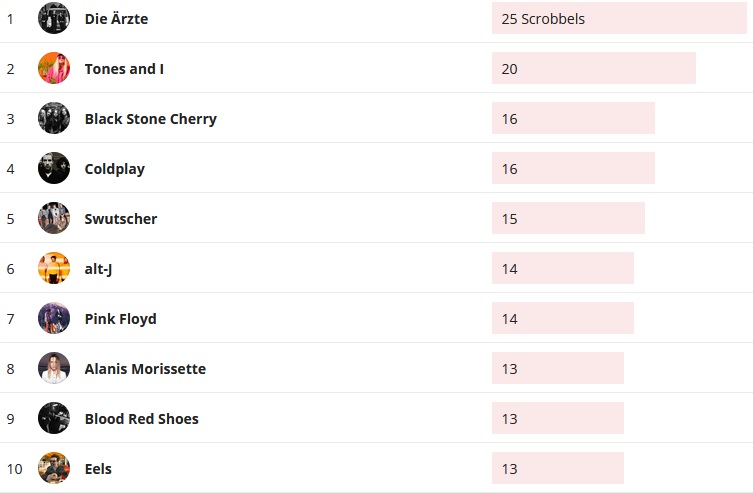Go to Tones and I artist page
Screen dimensions: 753x493
[x=124, y=69]
